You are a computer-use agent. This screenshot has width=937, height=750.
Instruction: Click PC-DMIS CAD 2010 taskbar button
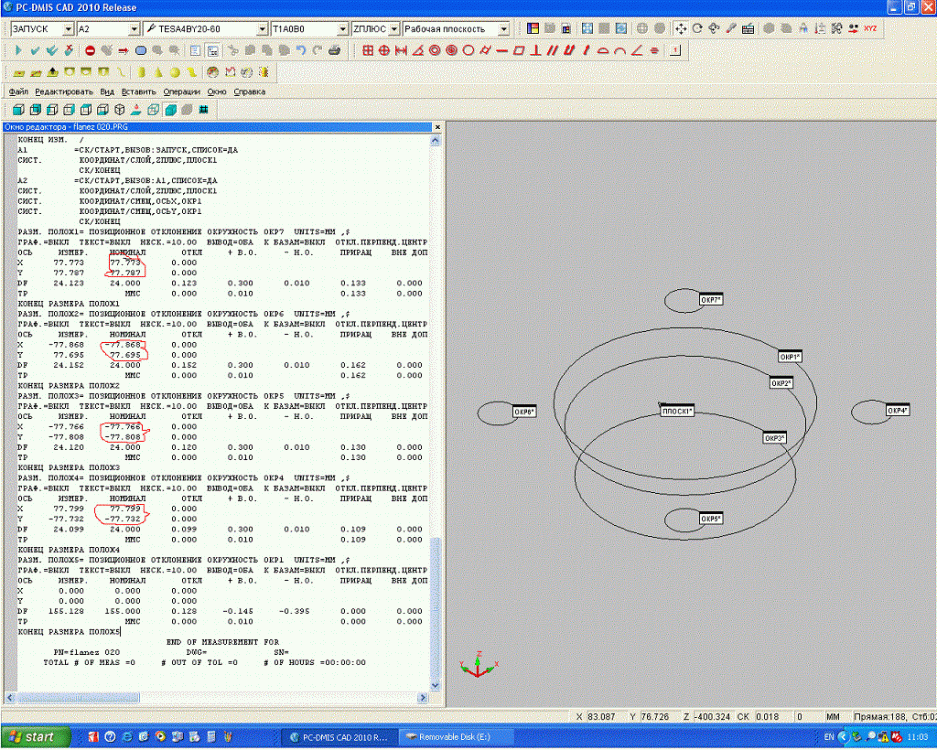coord(339,737)
